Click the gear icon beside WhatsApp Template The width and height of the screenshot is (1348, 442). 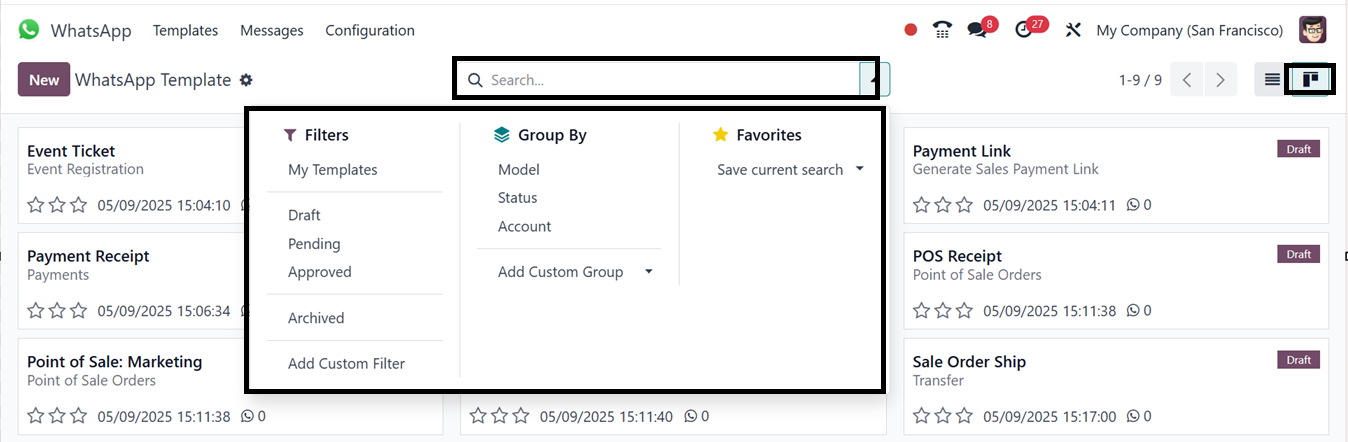click(247, 80)
